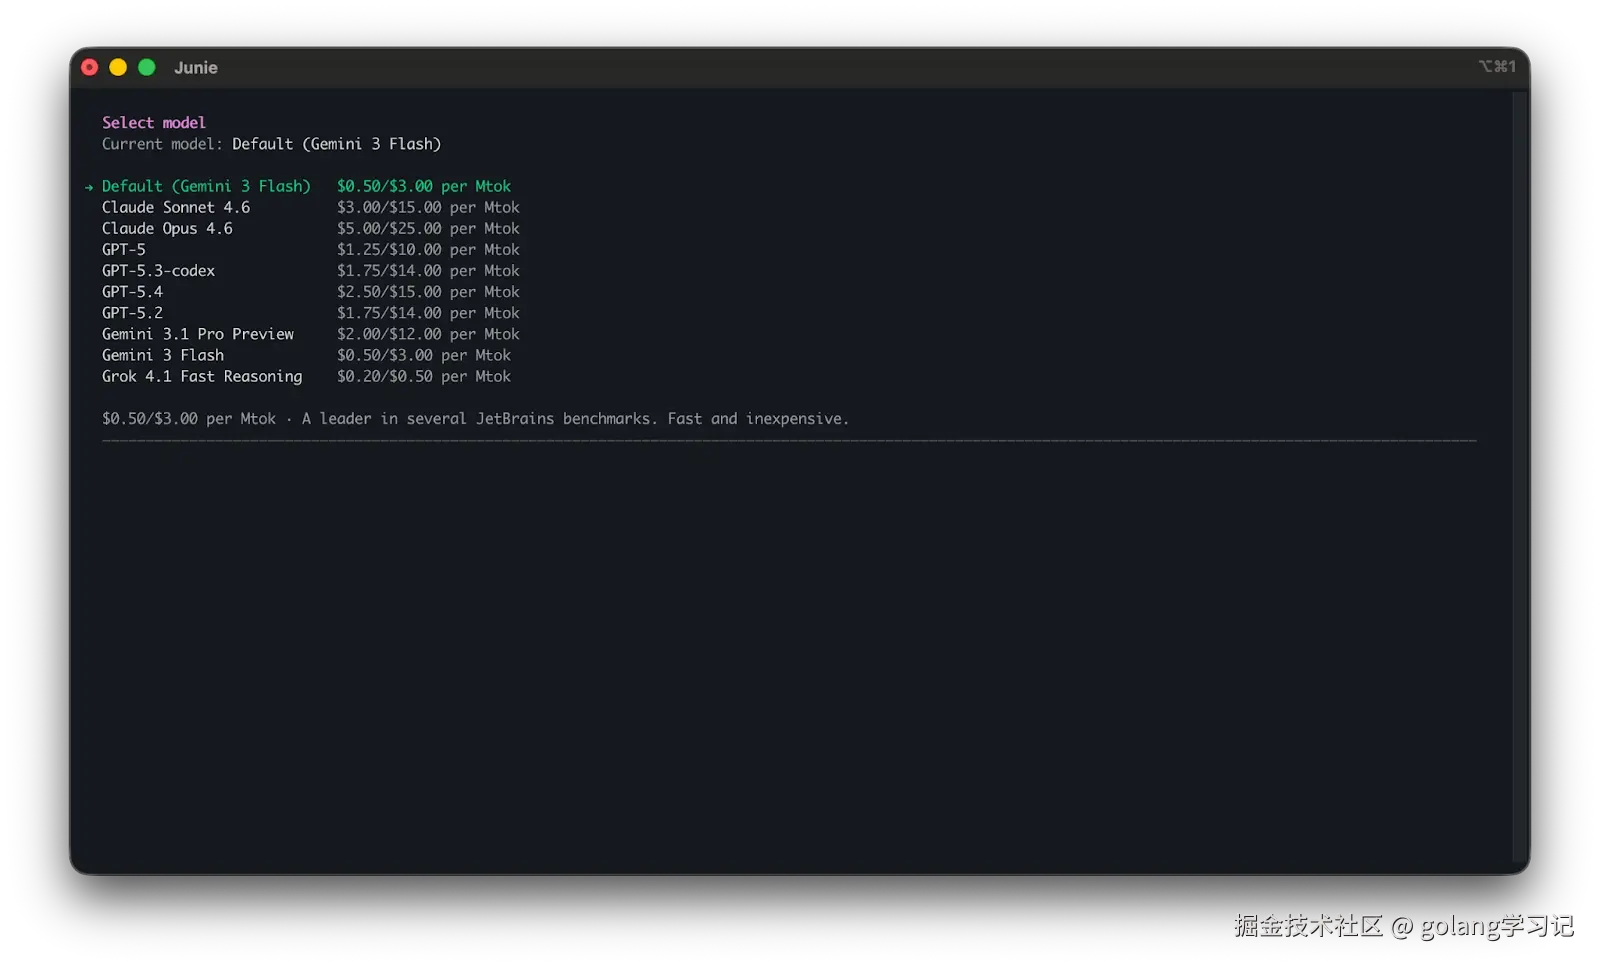1600x967 pixels.
Task: Click the $2.50/$15.00 per Mtok price
Action: click(x=428, y=291)
